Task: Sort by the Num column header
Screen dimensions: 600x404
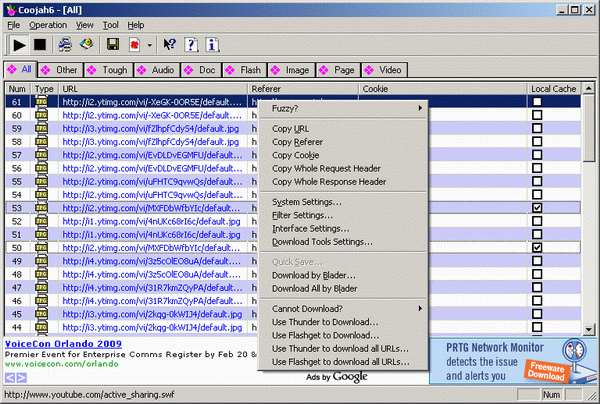Action: (18, 89)
